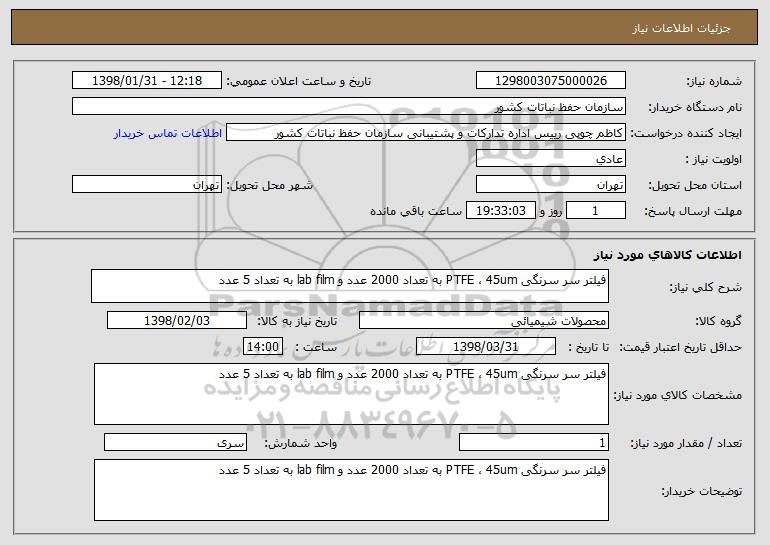
Task: Click the label شهر محل تحویل
Action: (269, 186)
